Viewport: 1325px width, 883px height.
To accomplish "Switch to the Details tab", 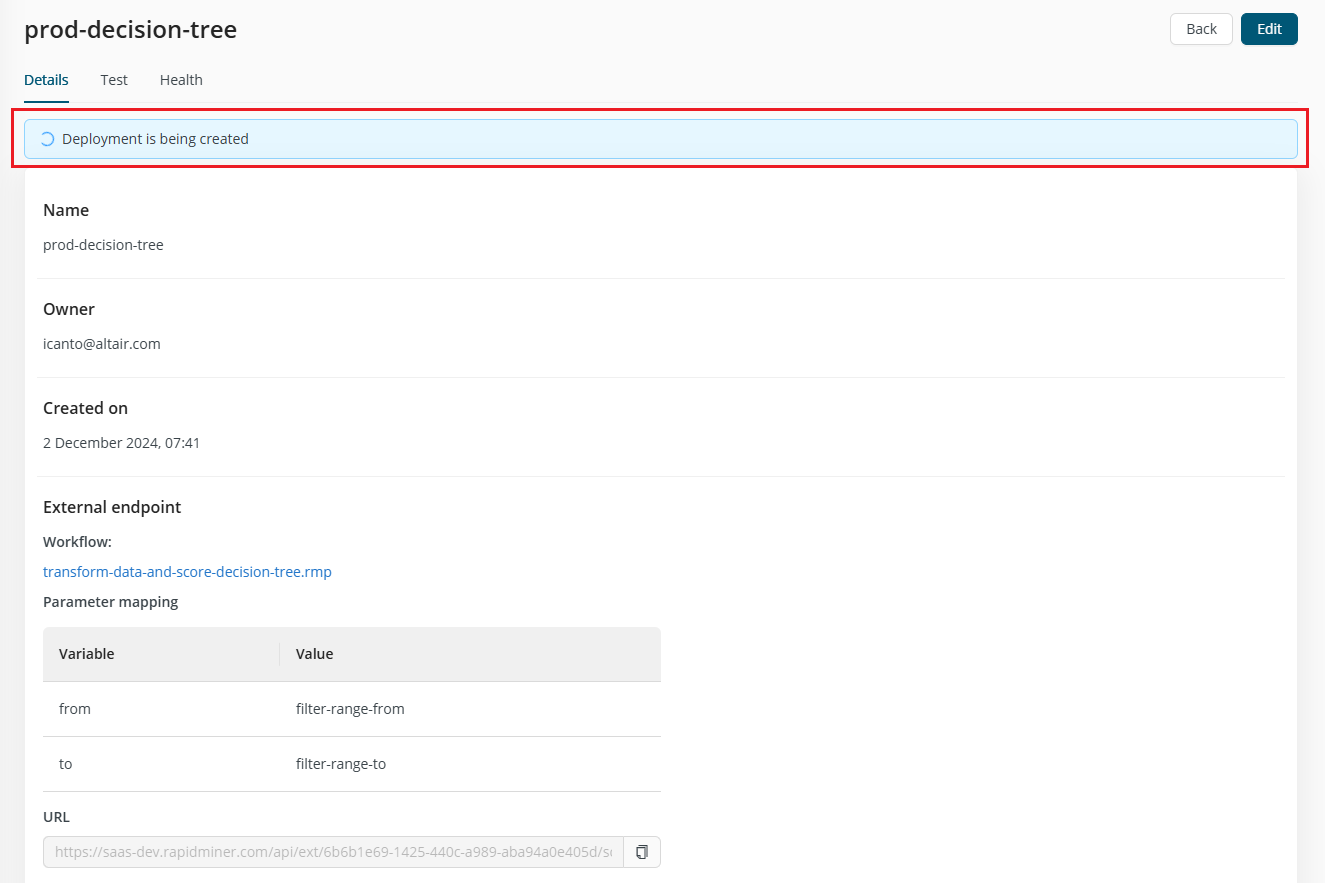I will 46,80.
